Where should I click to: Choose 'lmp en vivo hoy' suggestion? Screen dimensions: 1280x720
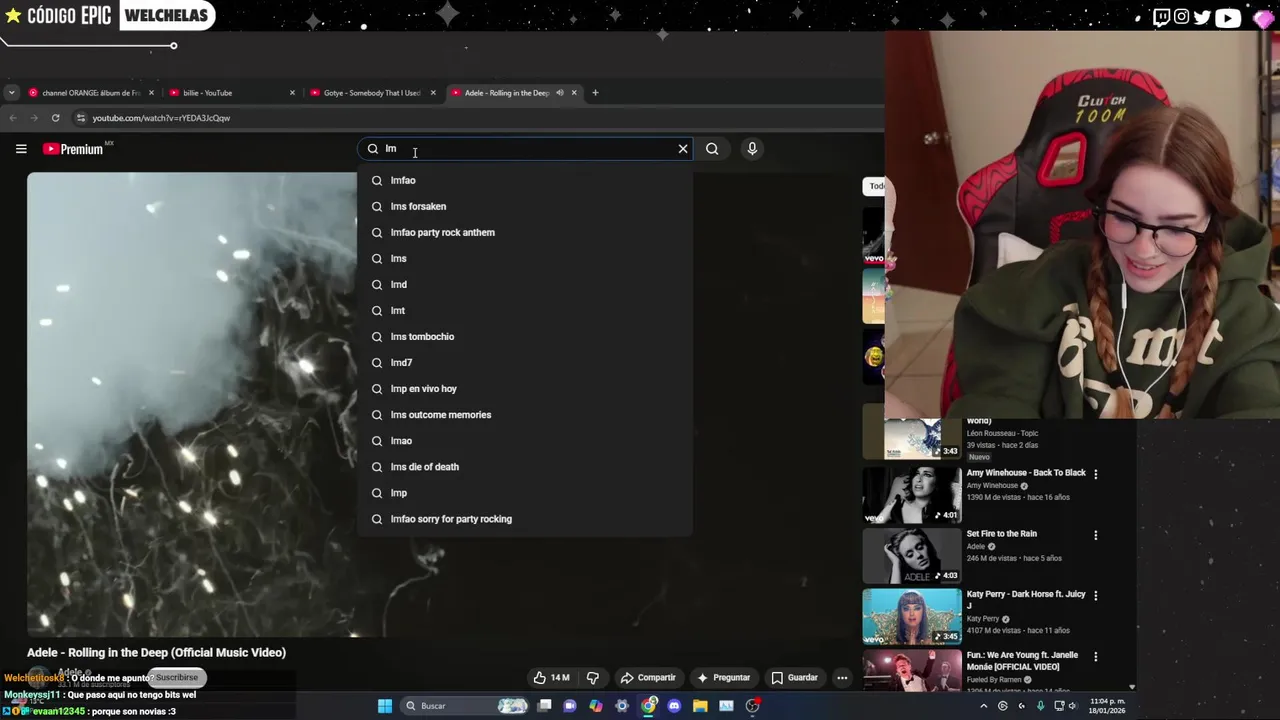point(525,388)
